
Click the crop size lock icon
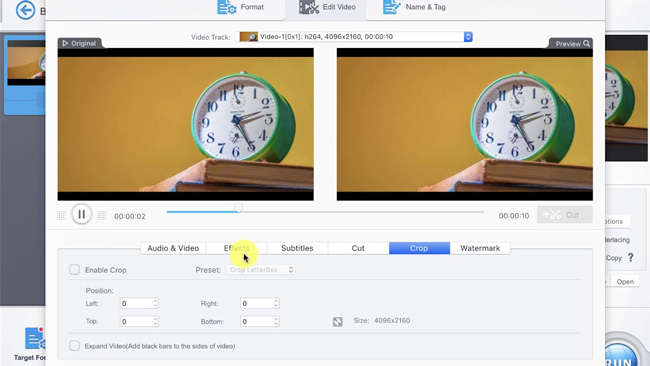click(337, 322)
